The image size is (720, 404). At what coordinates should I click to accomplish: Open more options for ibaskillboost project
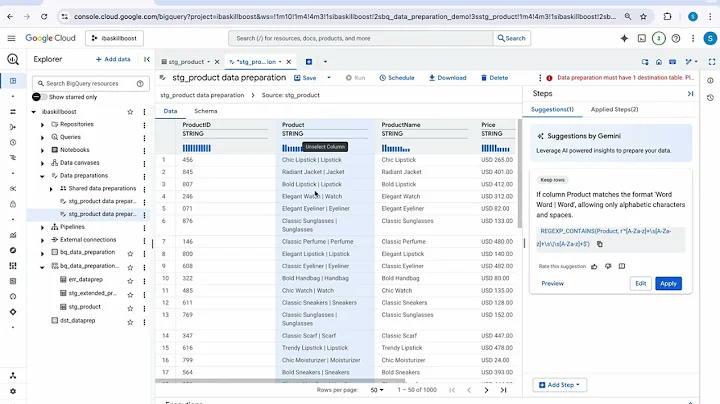pos(144,112)
